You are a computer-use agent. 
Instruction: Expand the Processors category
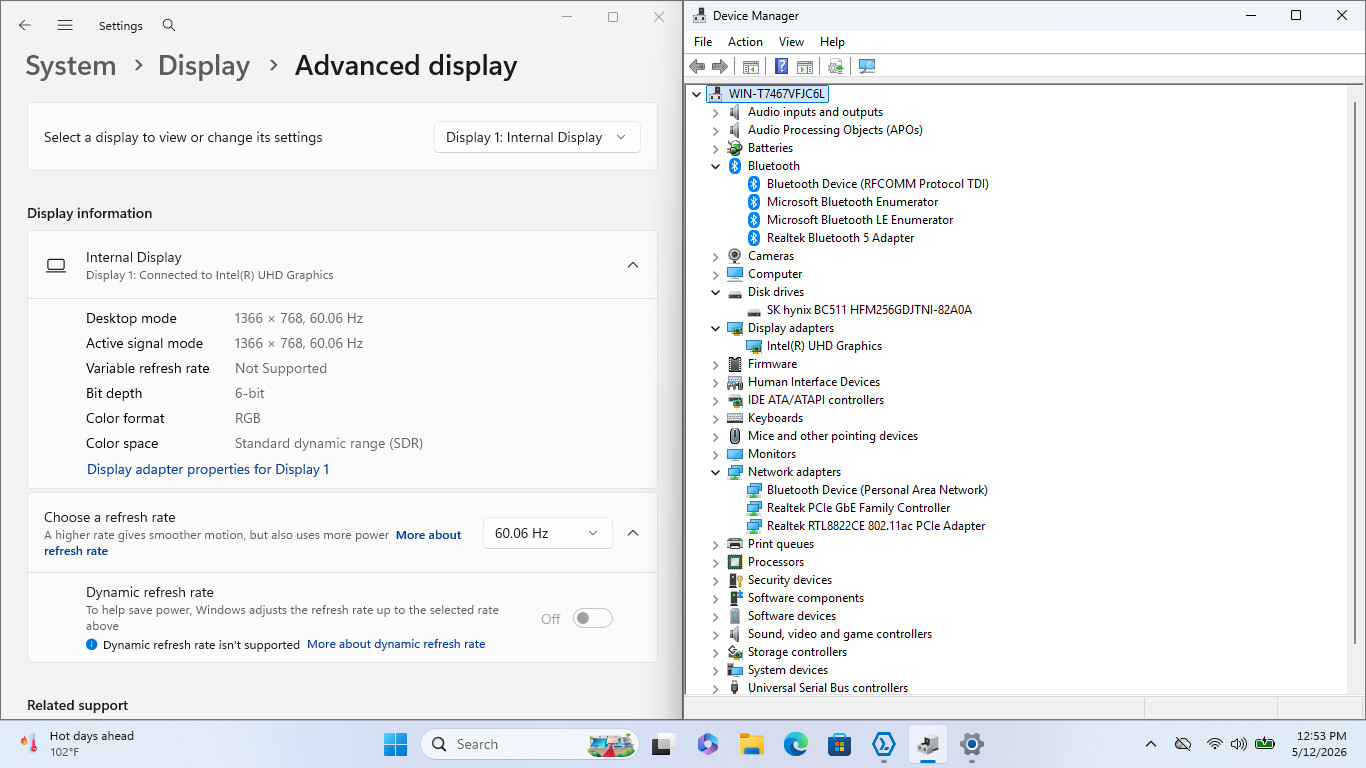[x=715, y=562]
